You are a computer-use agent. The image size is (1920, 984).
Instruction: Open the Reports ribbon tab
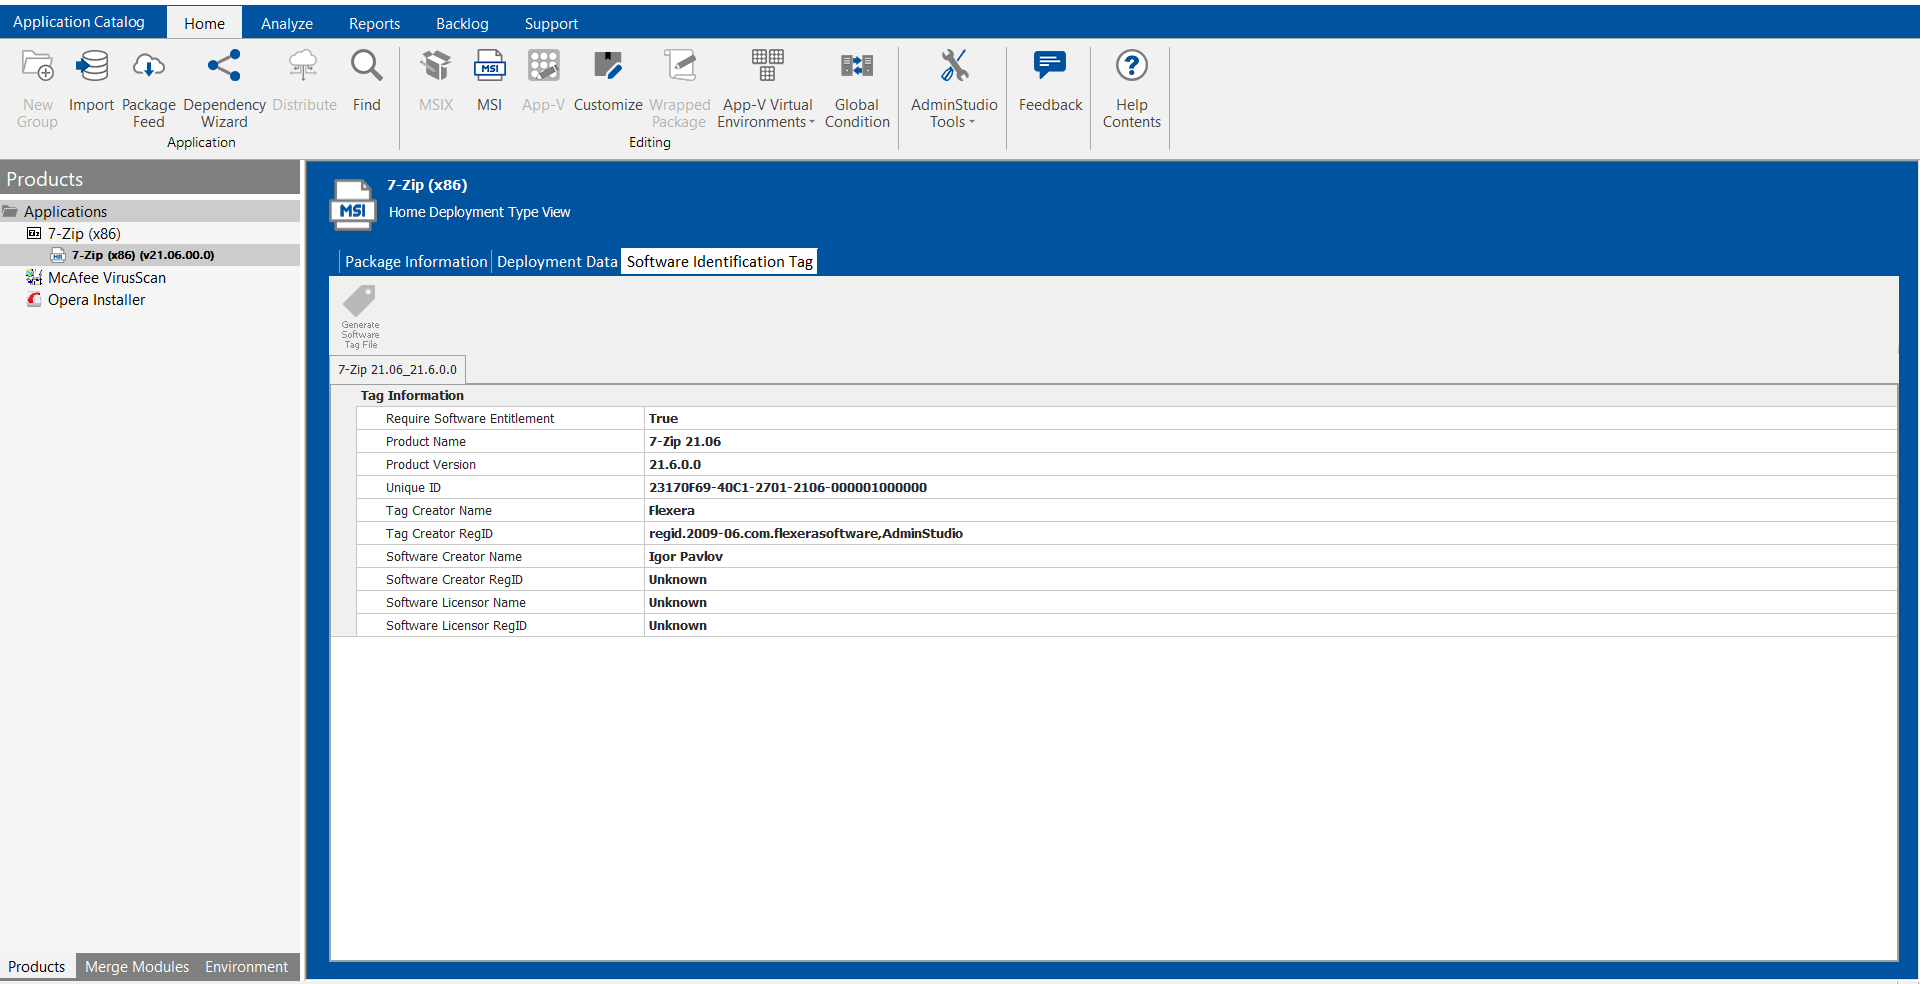pos(374,24)
